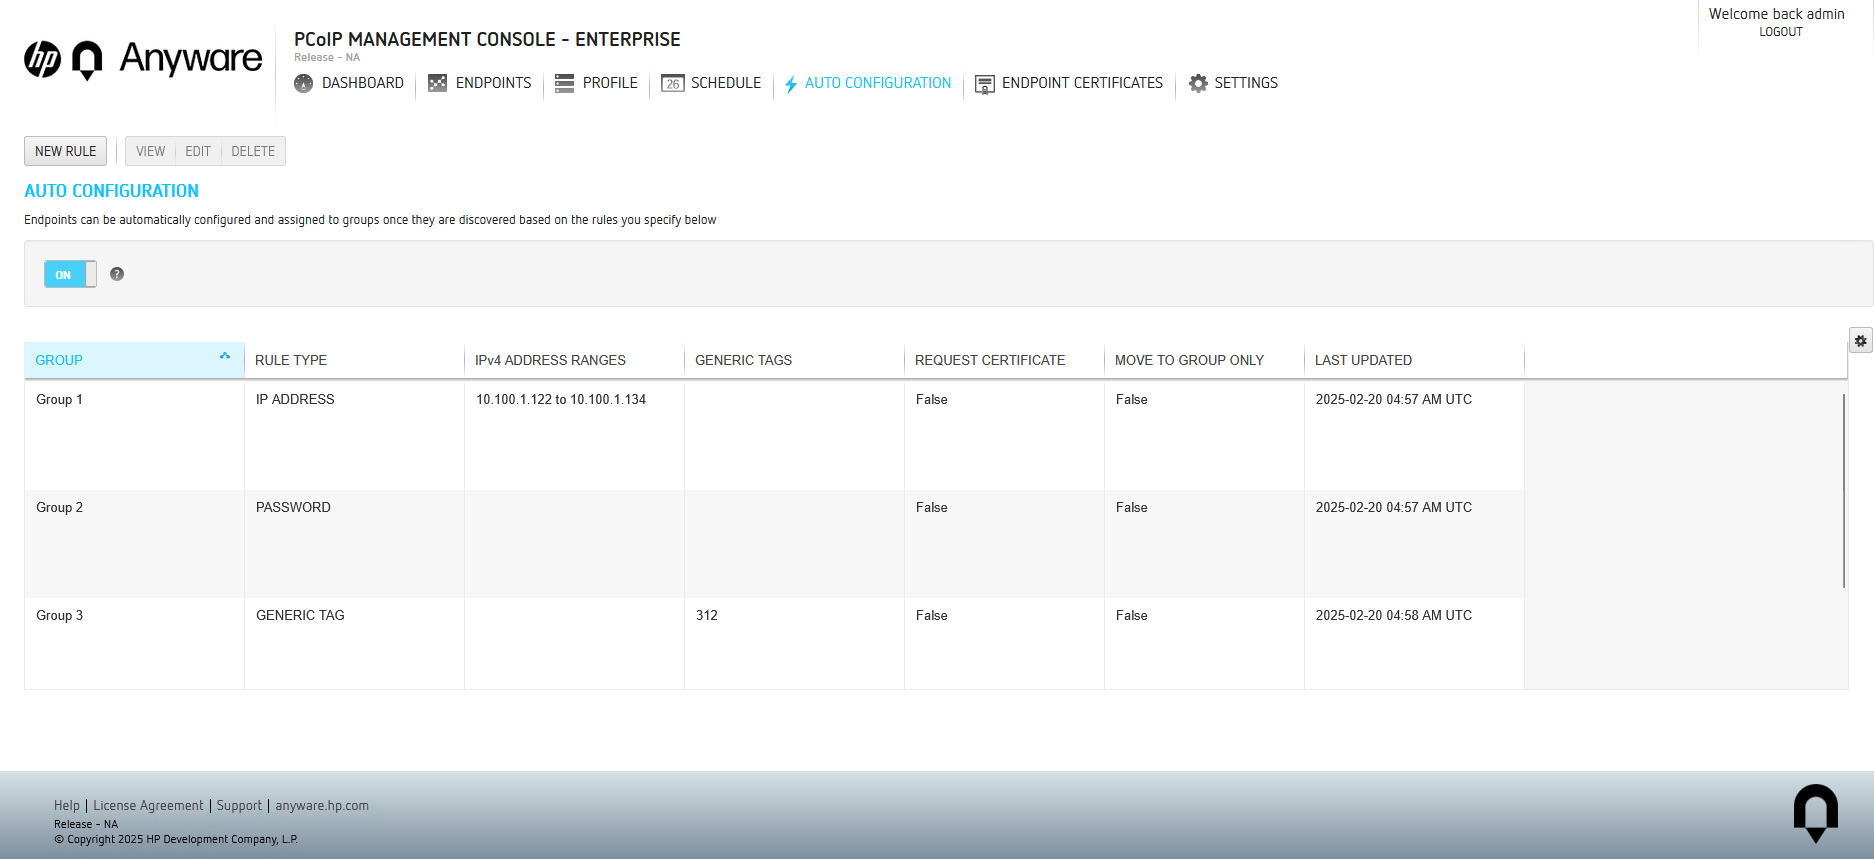Sort by RULE TYPE column header
Viewport: 1874px width, 859px height.
(x=354, y=360)
